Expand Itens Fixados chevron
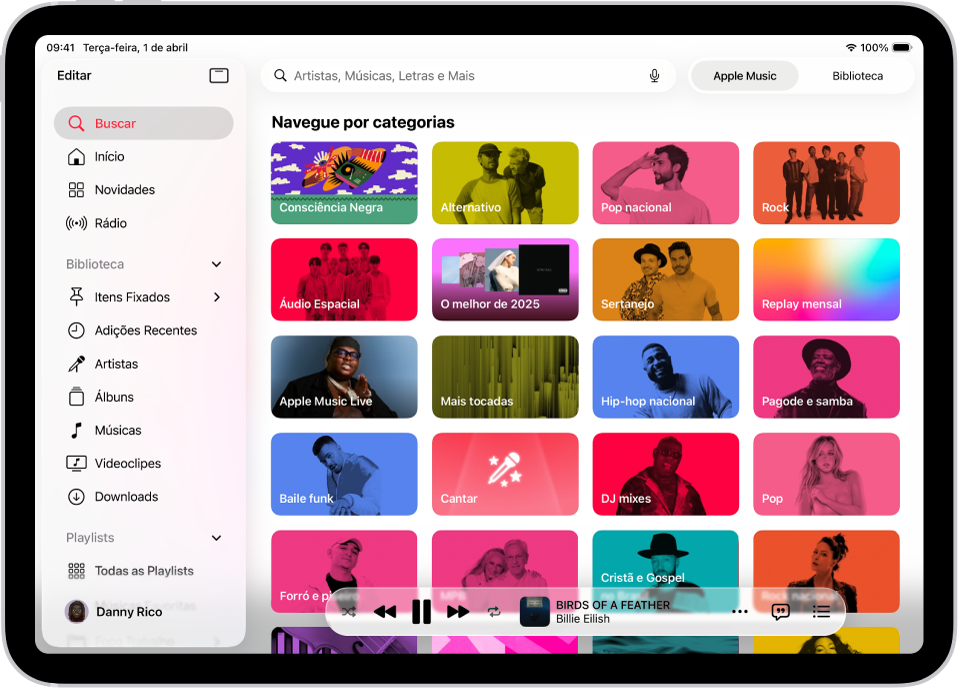 click(216, 297)
